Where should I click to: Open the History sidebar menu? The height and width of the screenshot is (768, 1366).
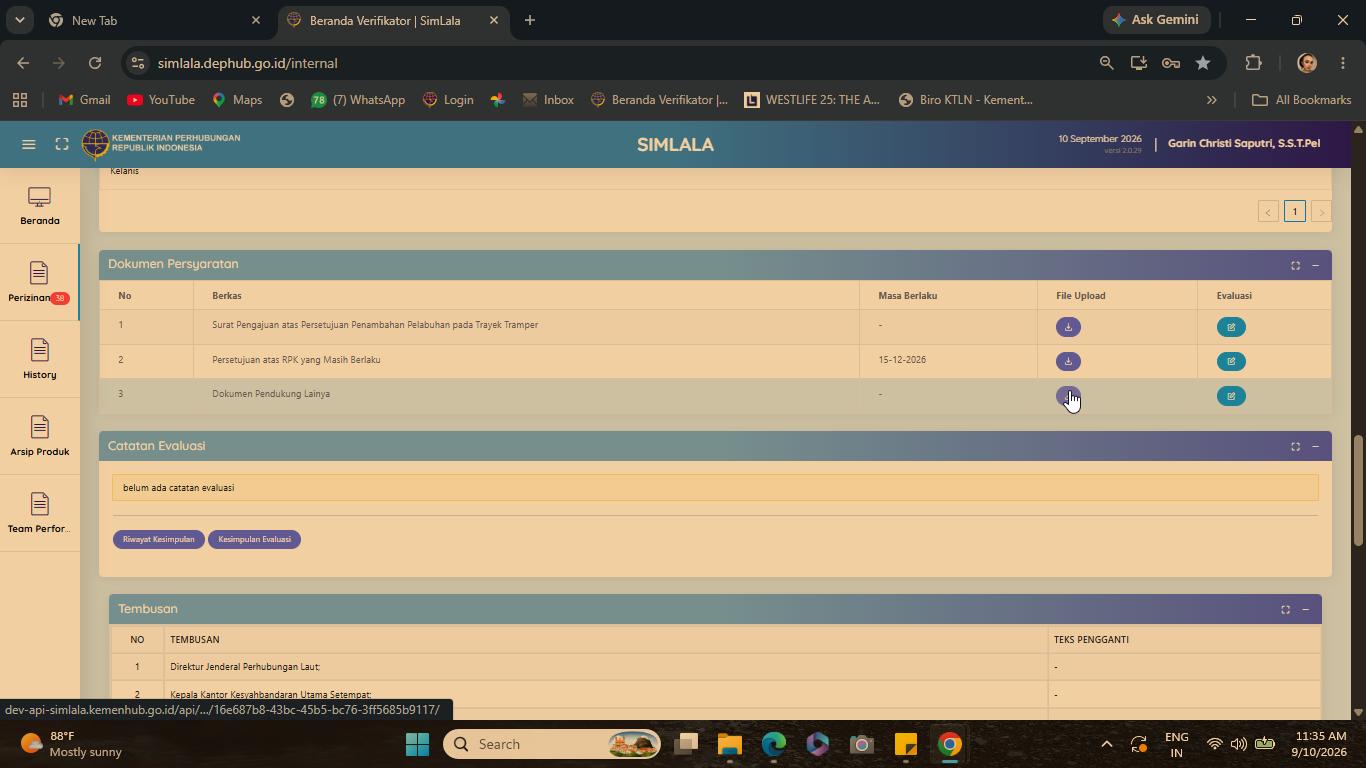click(39, 359)
